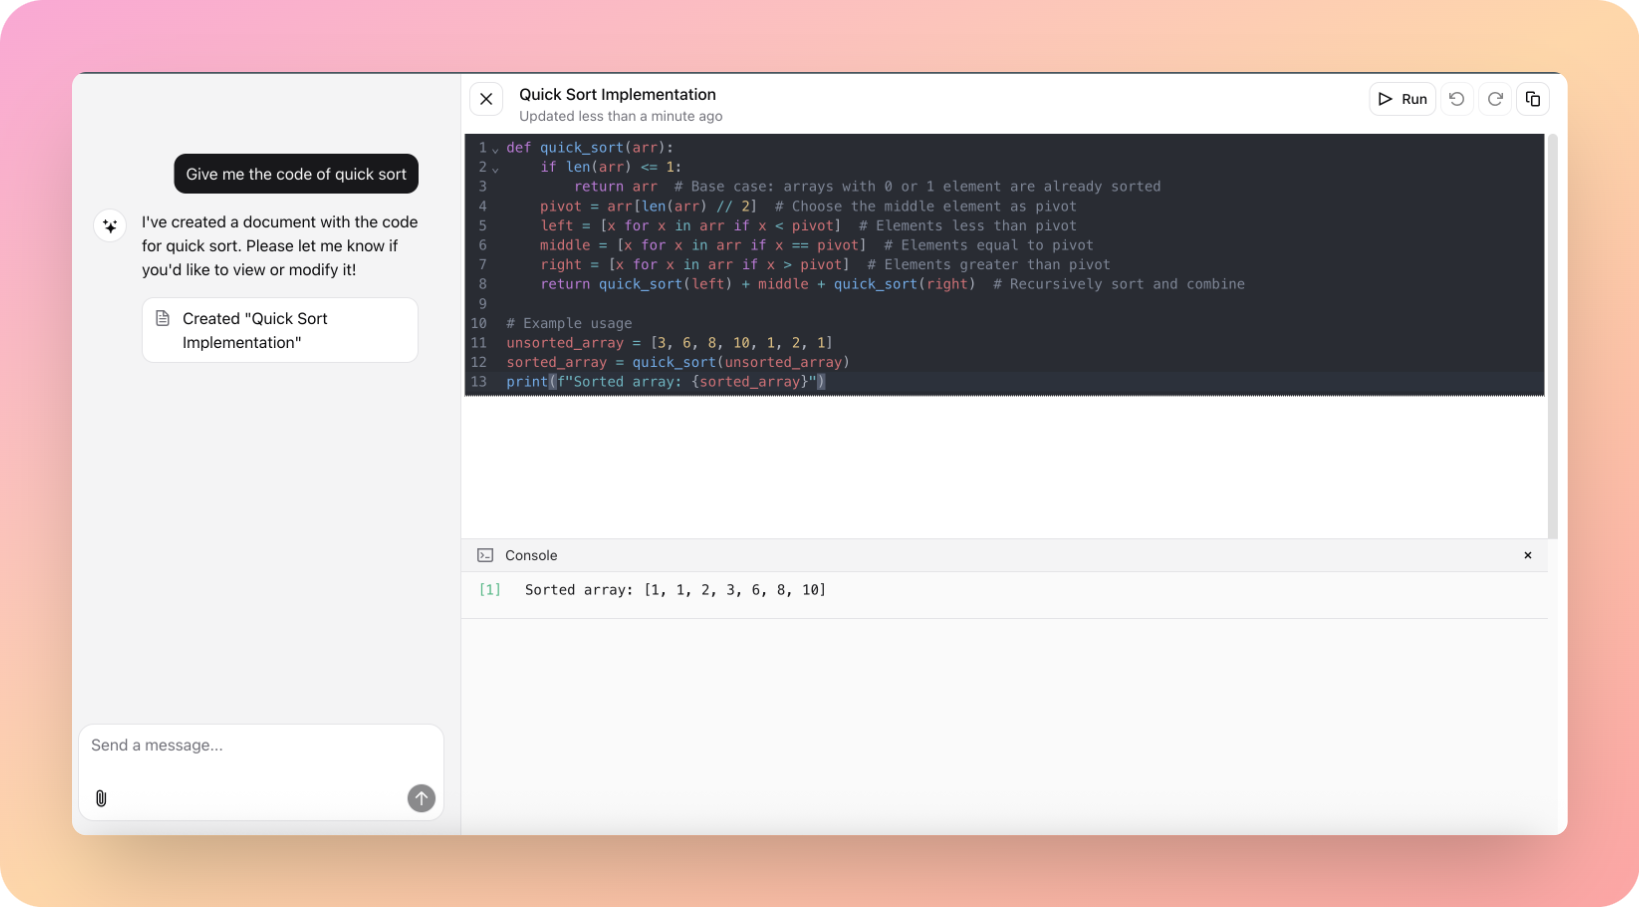Click the redo icon in the toolbar
This screenshot has height=907, width=1639.
coord(1495,99)
